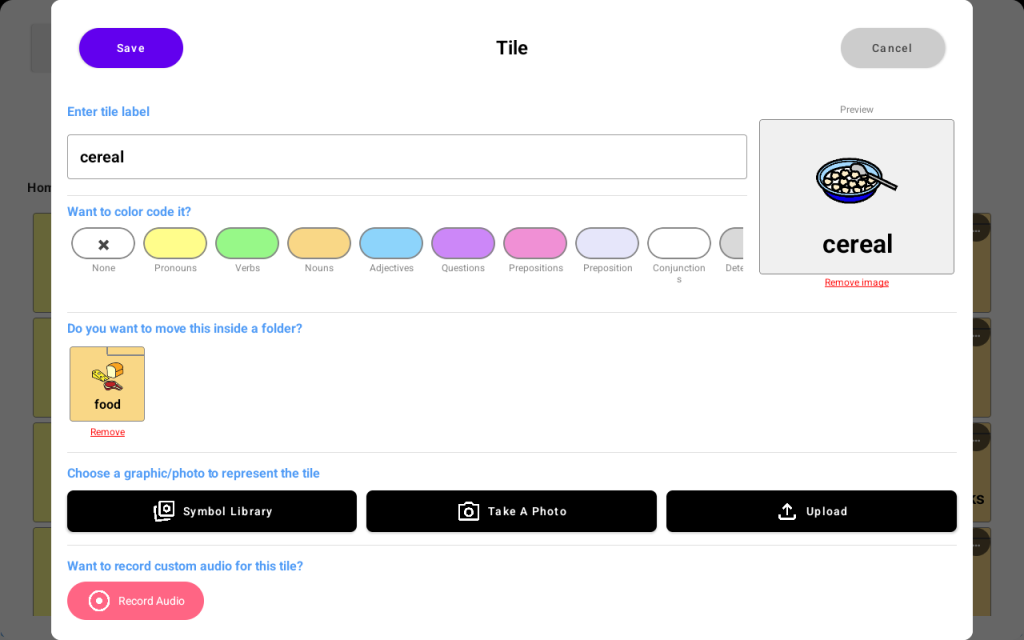Choose the blue Adjectives color swatch
Viewport: 1024px width, 640px height.
391,243
